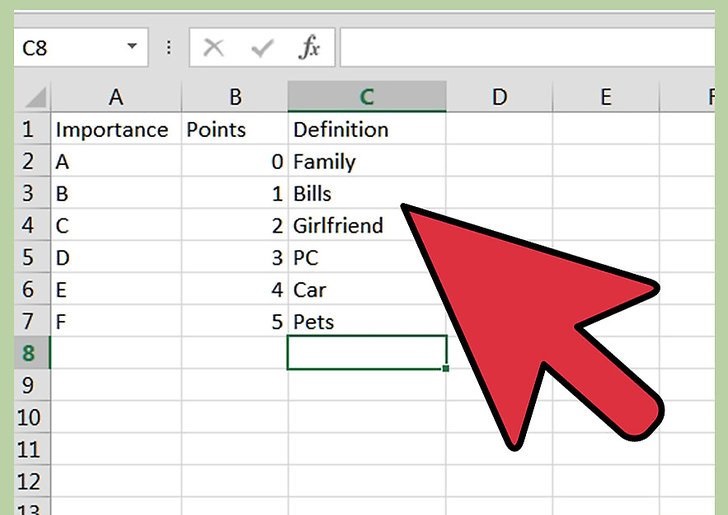Click the formula bar resize handle dots
The image size is (728, 515).
point(168,47)
